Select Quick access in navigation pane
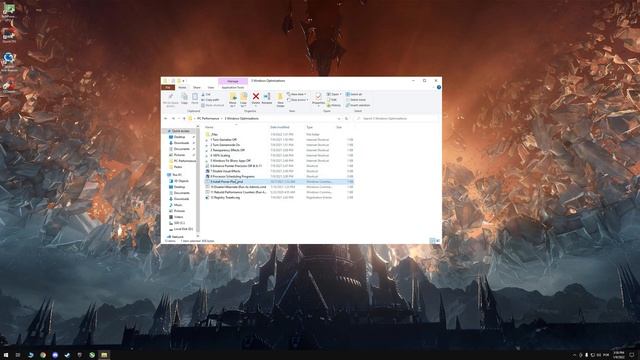 [180, 131]
